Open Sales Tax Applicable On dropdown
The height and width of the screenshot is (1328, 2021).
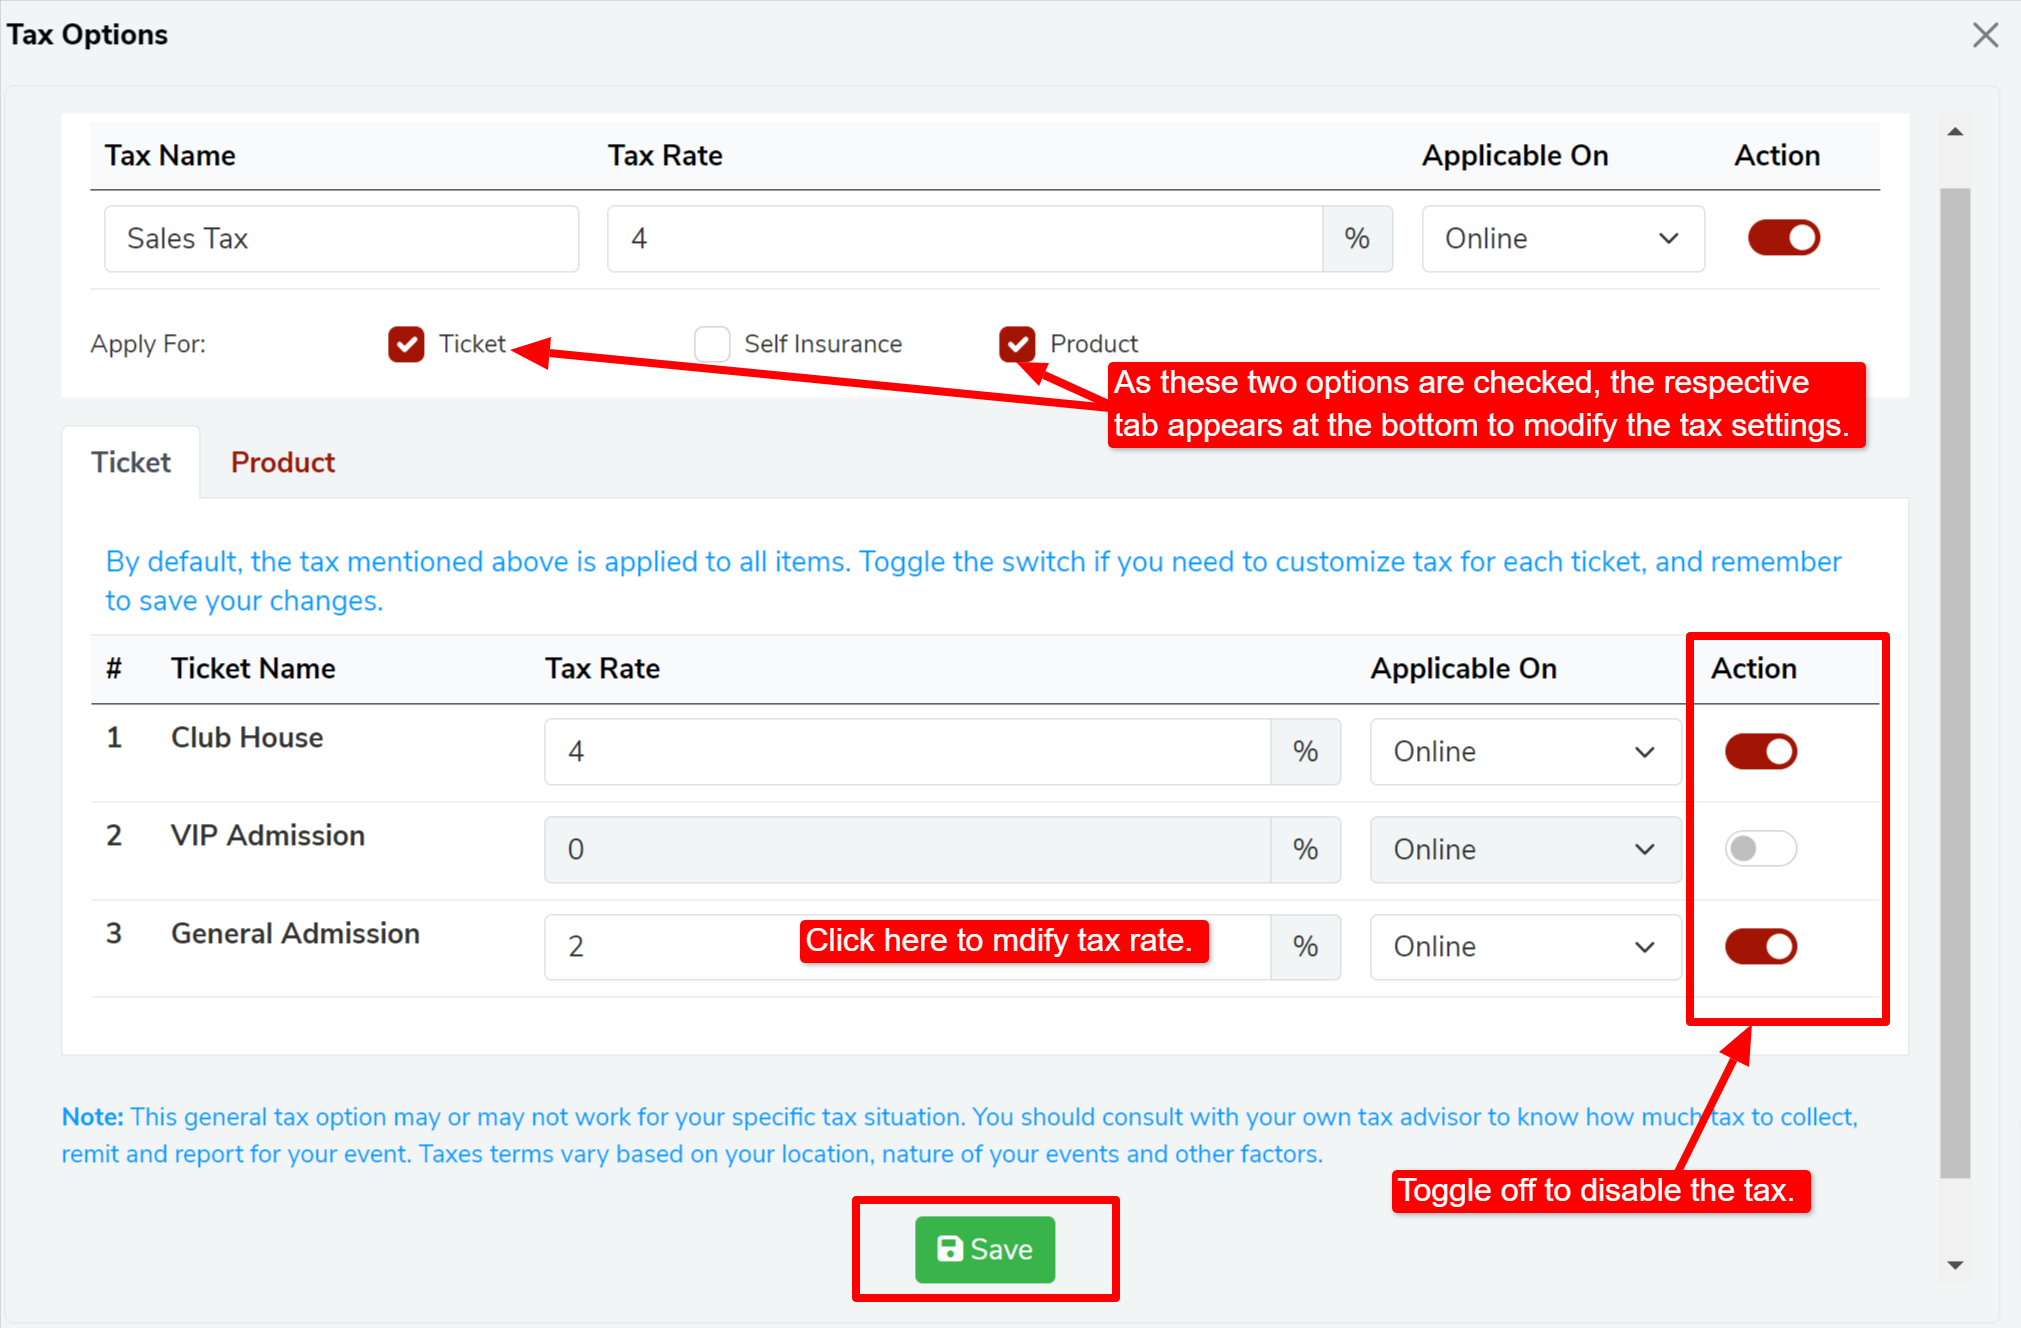[1562, 239]
